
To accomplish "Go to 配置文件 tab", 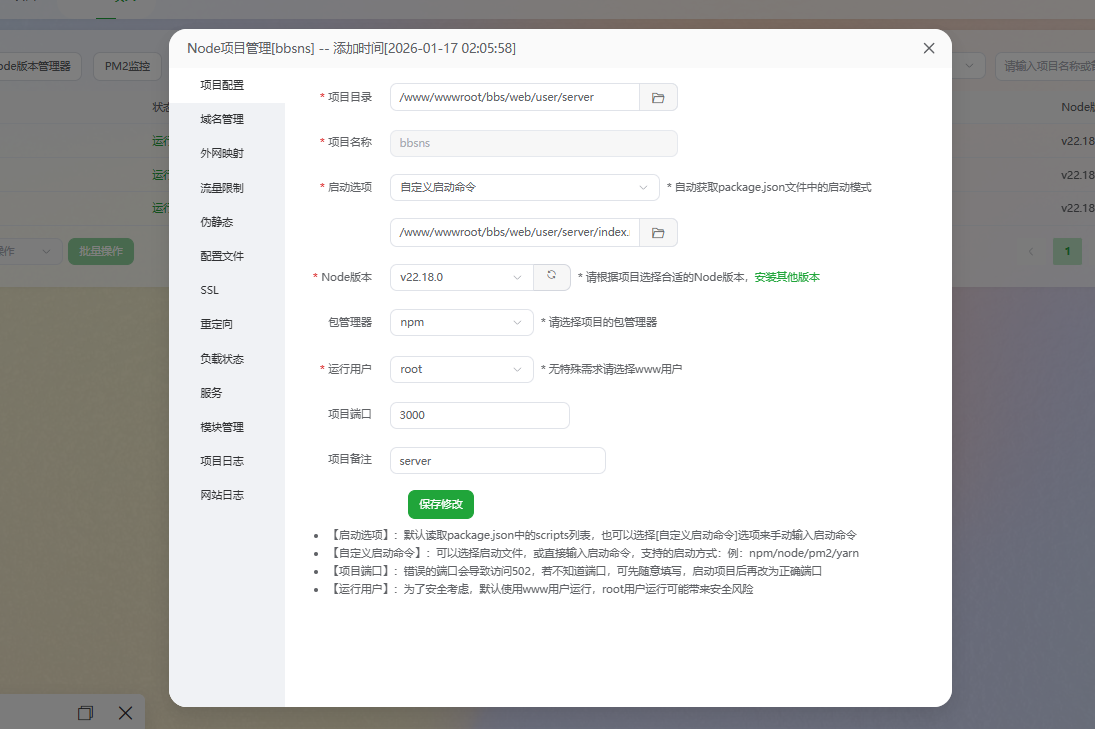I will (x=222, y=256).
